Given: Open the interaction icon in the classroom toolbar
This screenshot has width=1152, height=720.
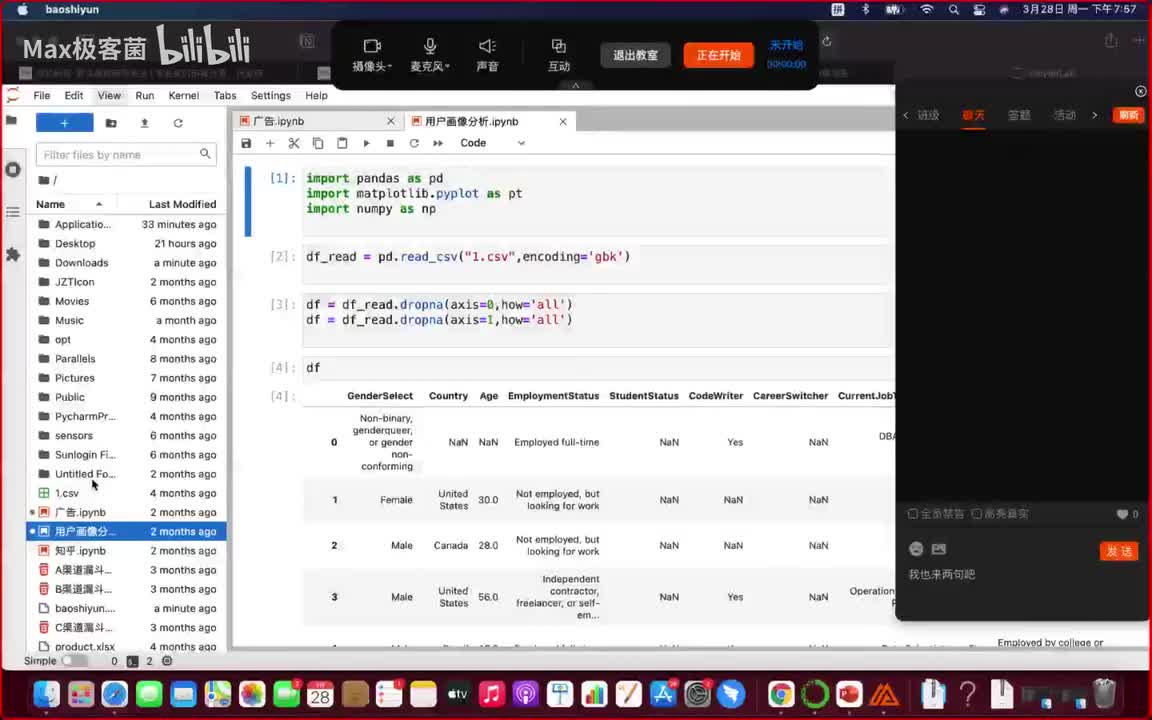Looking at the screenshot, I should pos(558,47).
